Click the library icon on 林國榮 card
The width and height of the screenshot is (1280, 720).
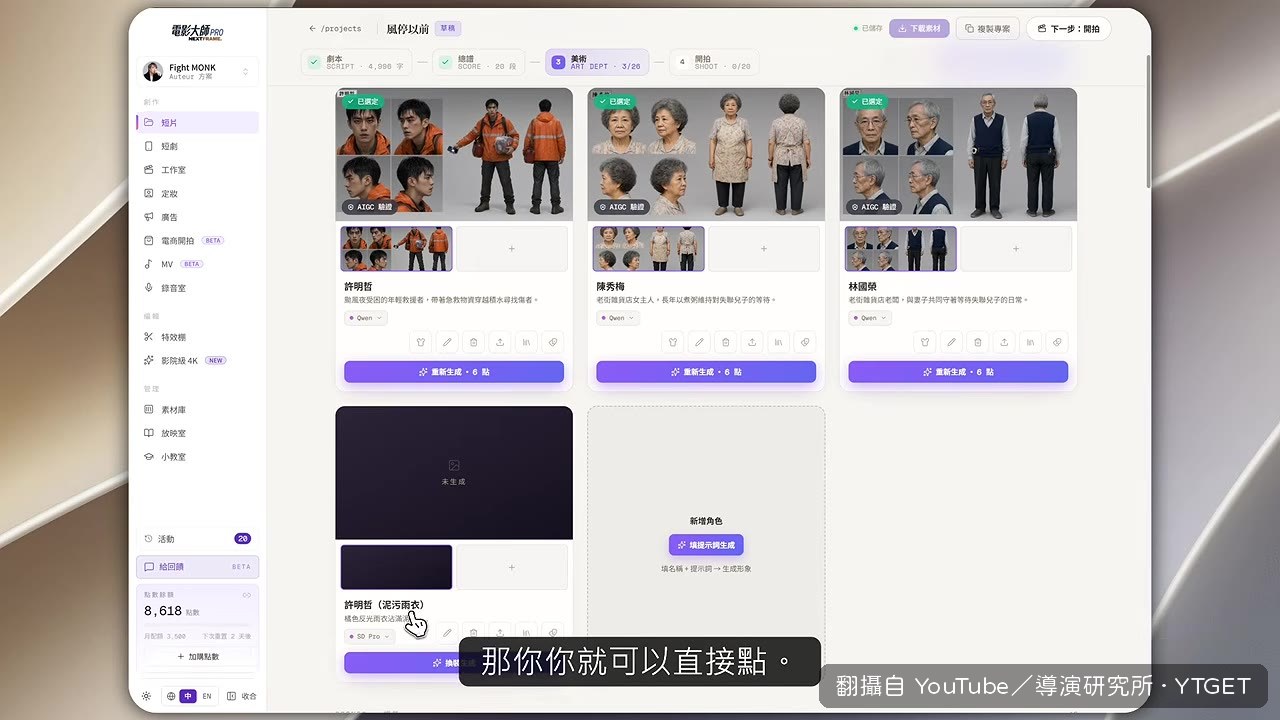pyautogui.click(x=1030, y=342)
